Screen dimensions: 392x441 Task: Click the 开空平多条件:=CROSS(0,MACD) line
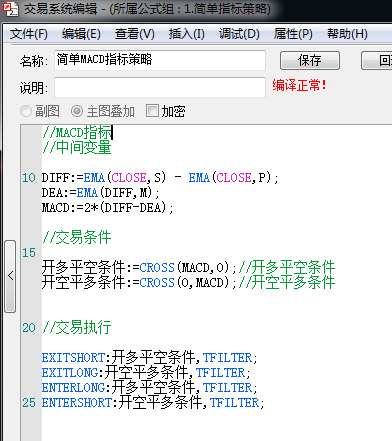(188, 282)
